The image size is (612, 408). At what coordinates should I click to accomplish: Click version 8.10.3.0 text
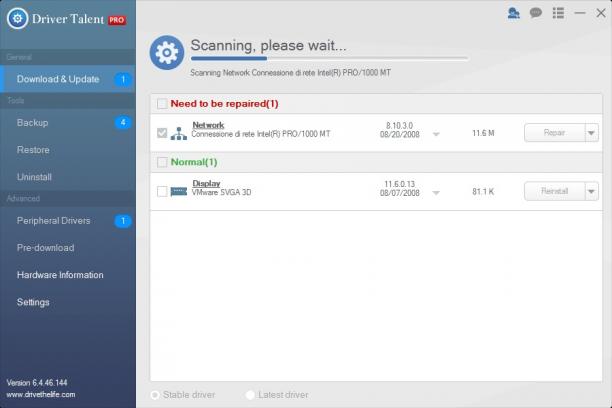coord(399,125)
